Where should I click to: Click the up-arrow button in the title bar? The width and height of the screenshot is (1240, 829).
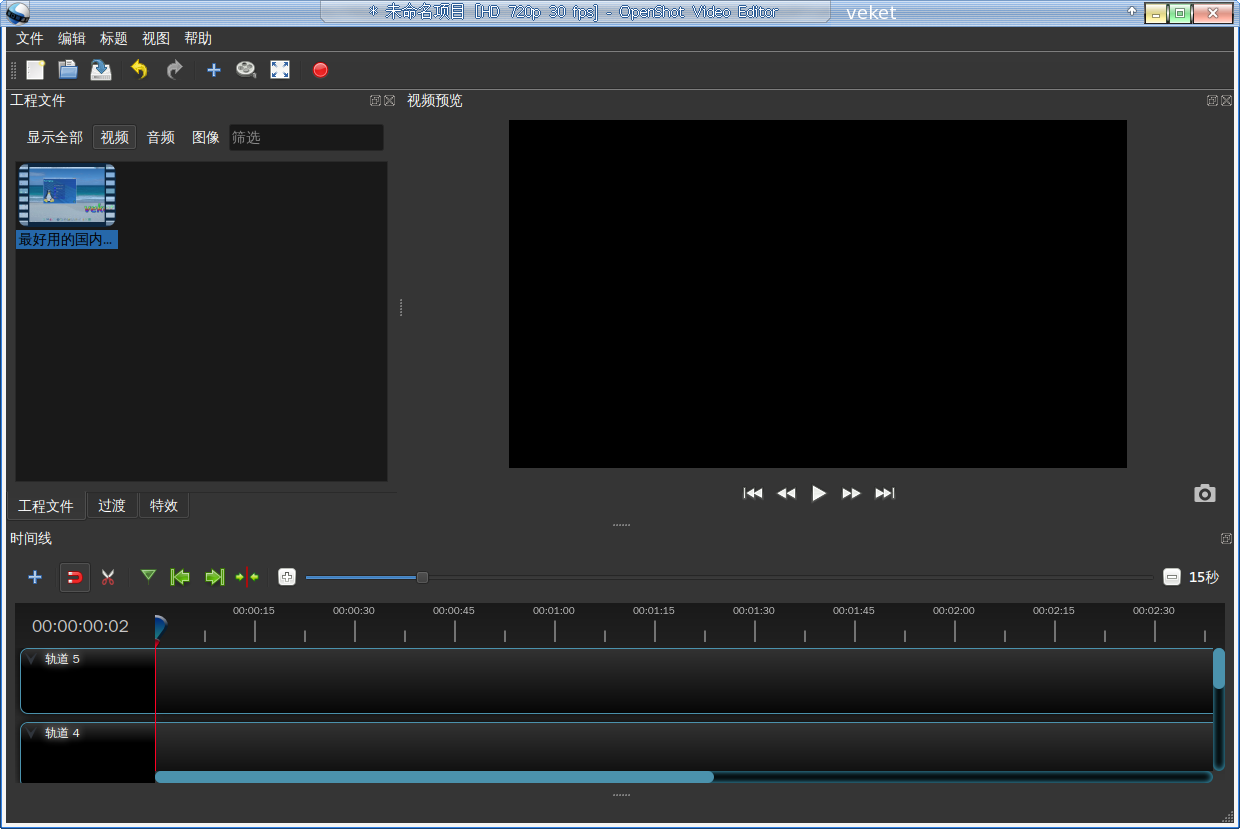point(1132,12)
